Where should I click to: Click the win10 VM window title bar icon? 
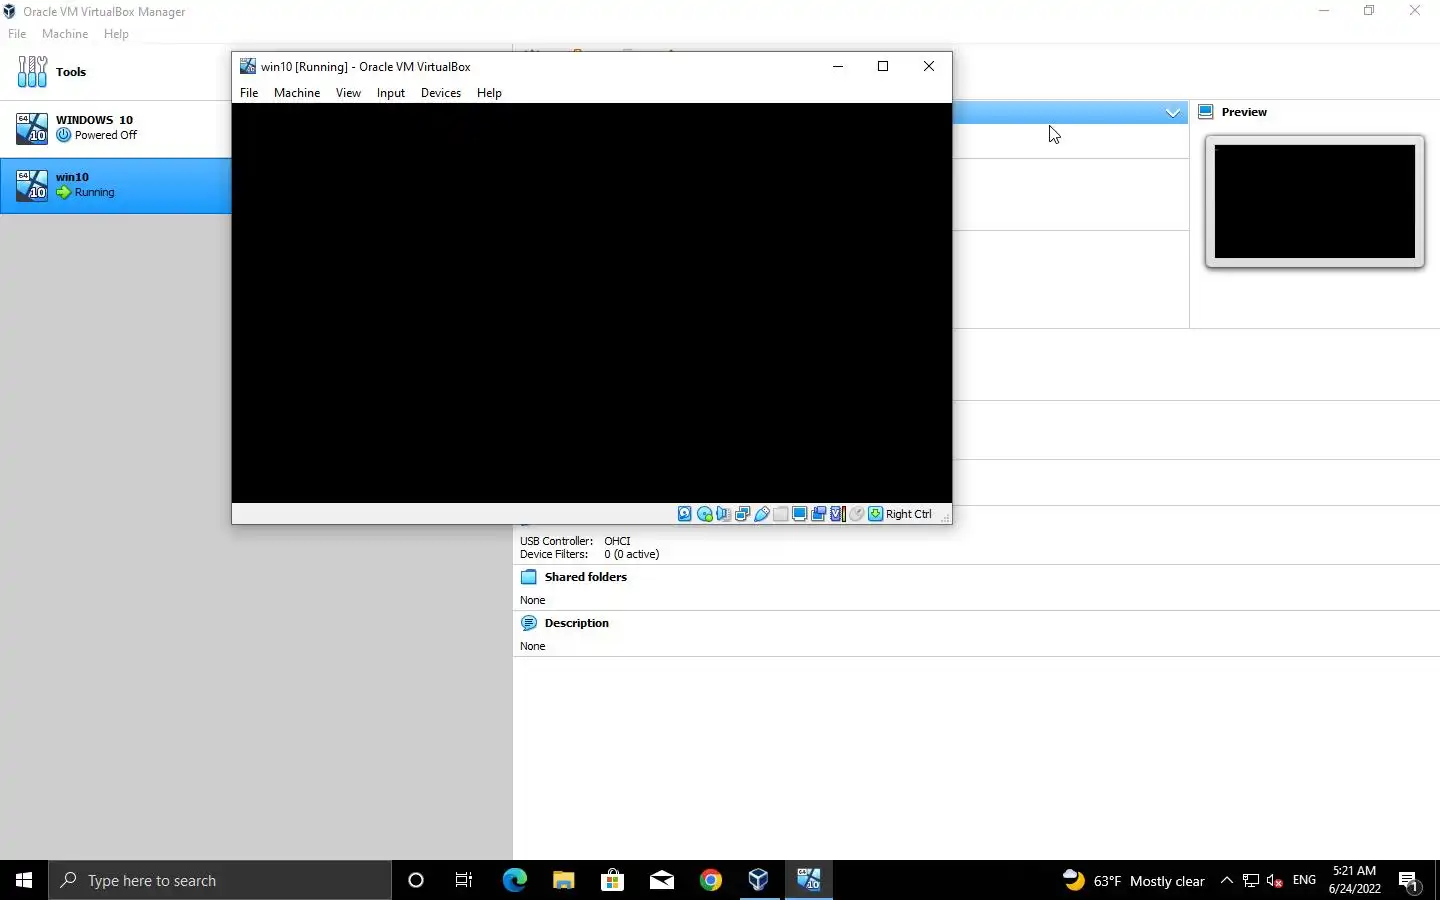coord(248,67)
